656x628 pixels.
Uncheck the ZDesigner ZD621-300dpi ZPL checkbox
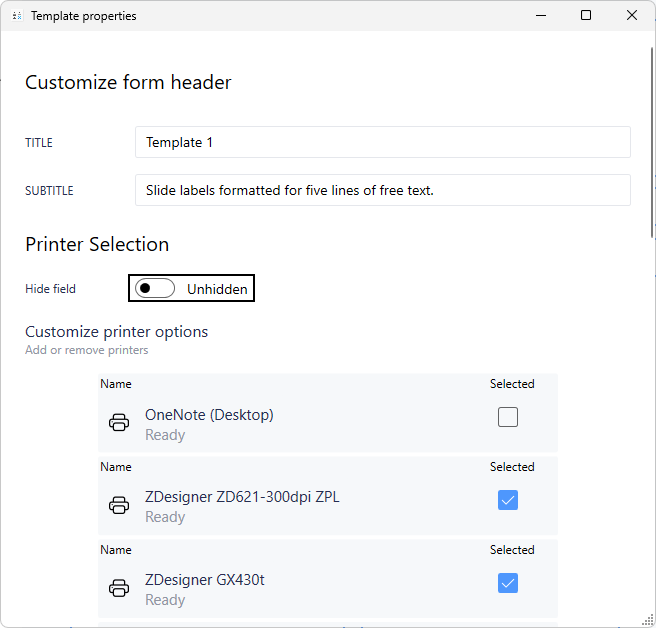(x=508, y=500)
